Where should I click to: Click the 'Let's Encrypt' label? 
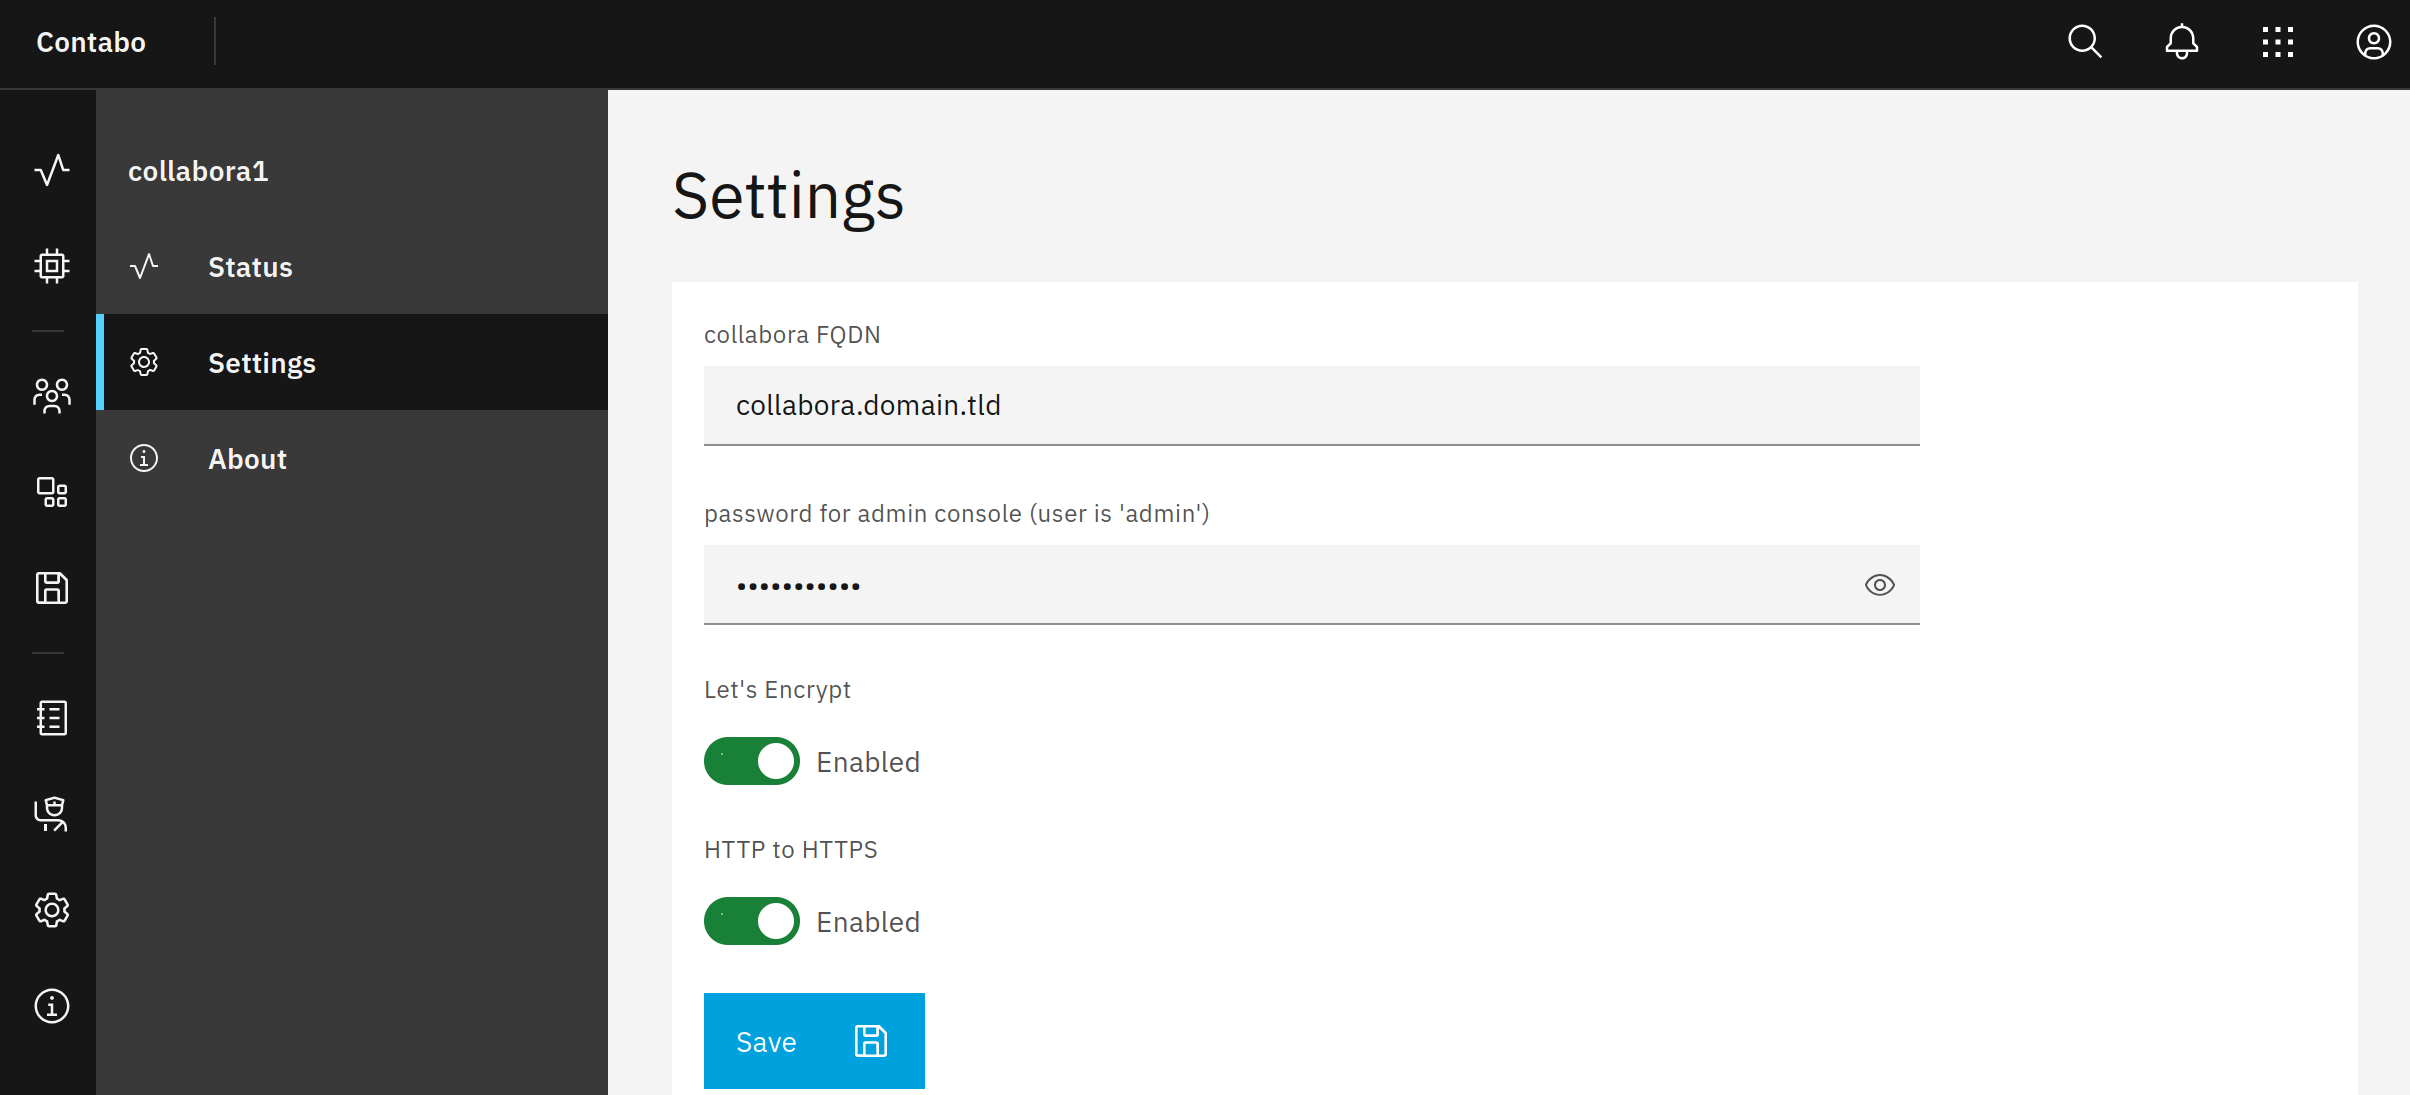(x=777, y=690)
